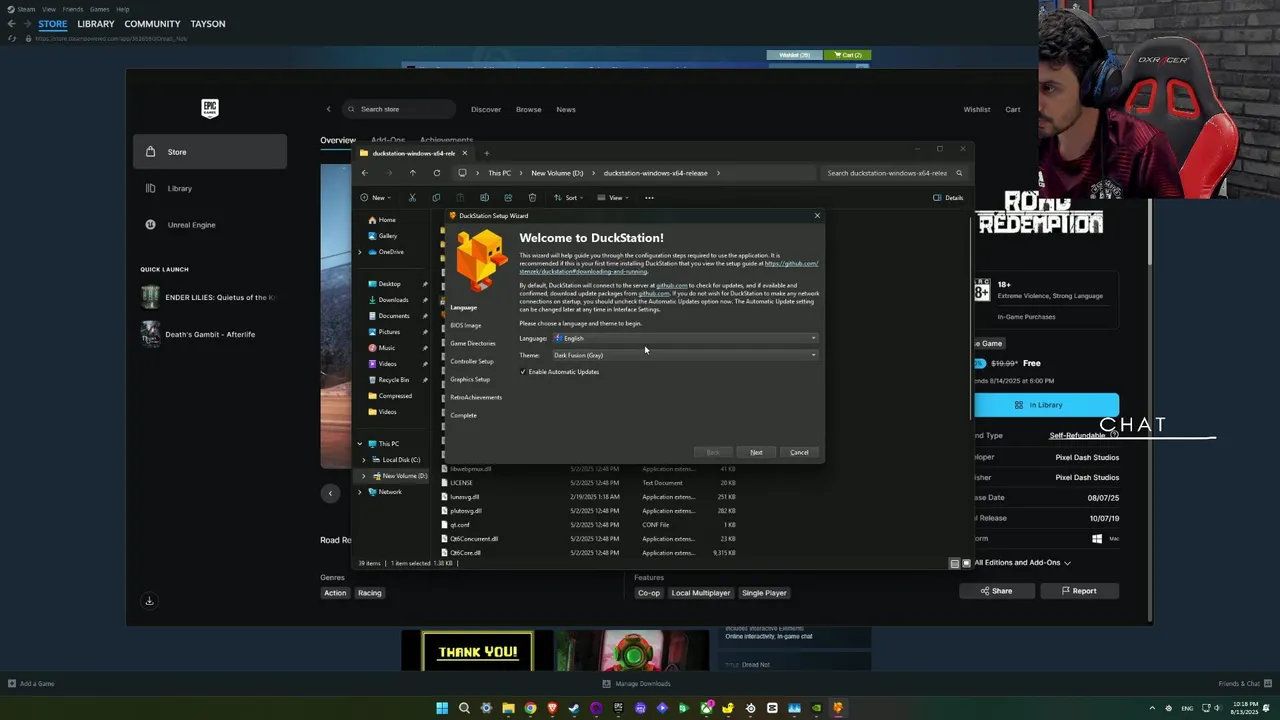Select the Controller Setup wizard step
The height and width of the screenshot is (720, 1280).
[471, 361]
